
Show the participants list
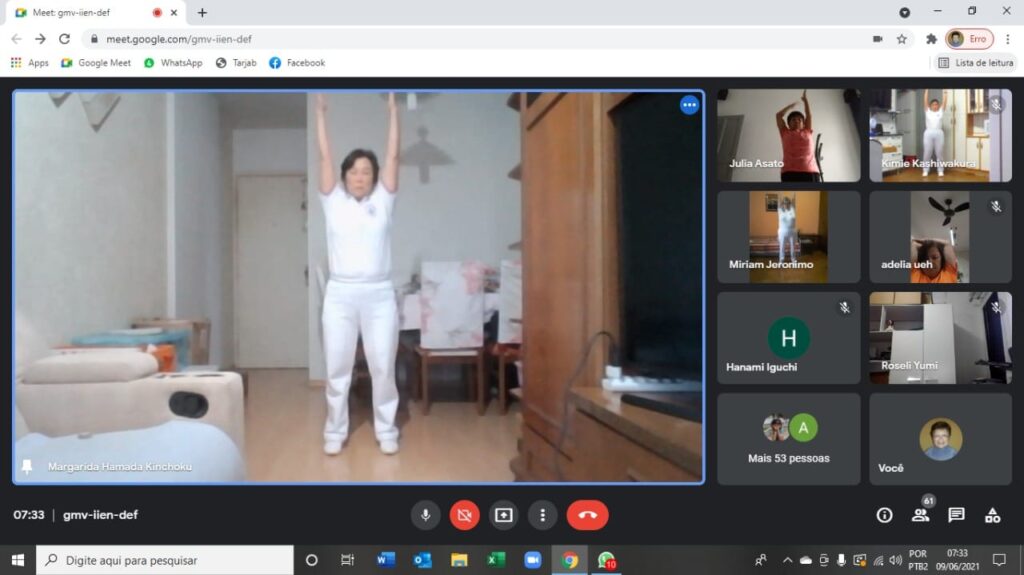tap(920, 515)
